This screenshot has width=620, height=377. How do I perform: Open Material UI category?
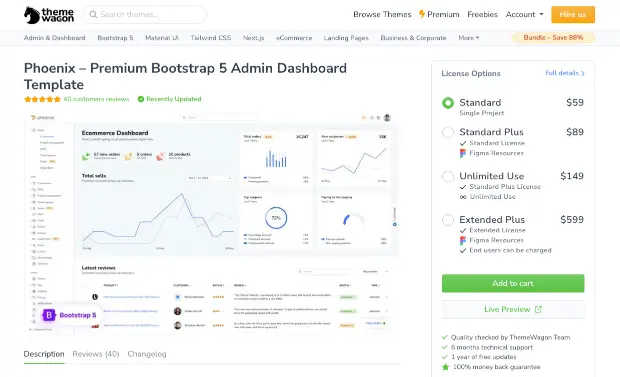162,38
